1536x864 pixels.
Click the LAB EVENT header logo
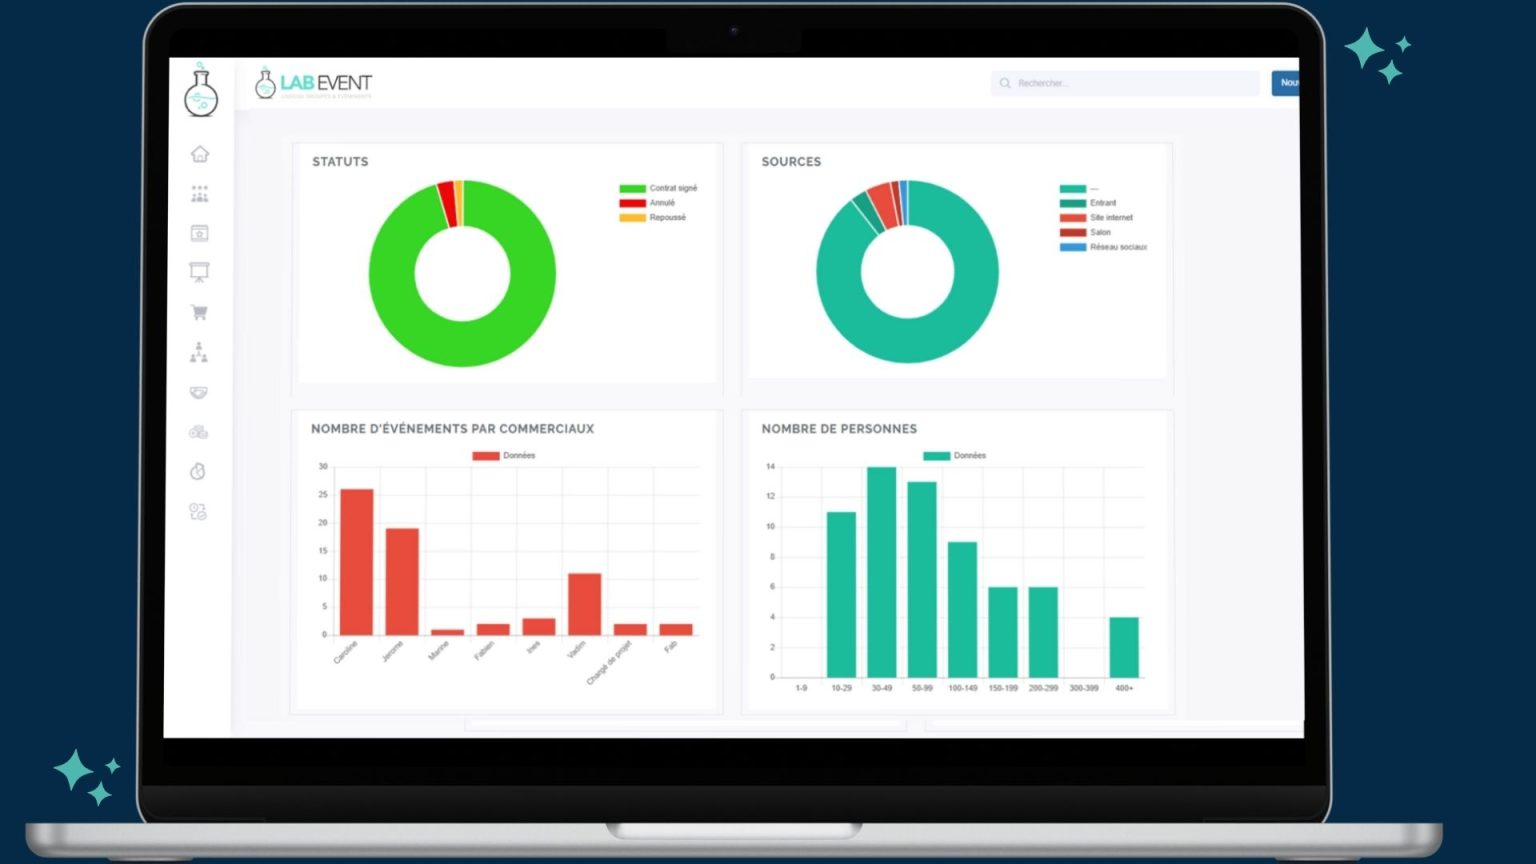coord(313,84)
